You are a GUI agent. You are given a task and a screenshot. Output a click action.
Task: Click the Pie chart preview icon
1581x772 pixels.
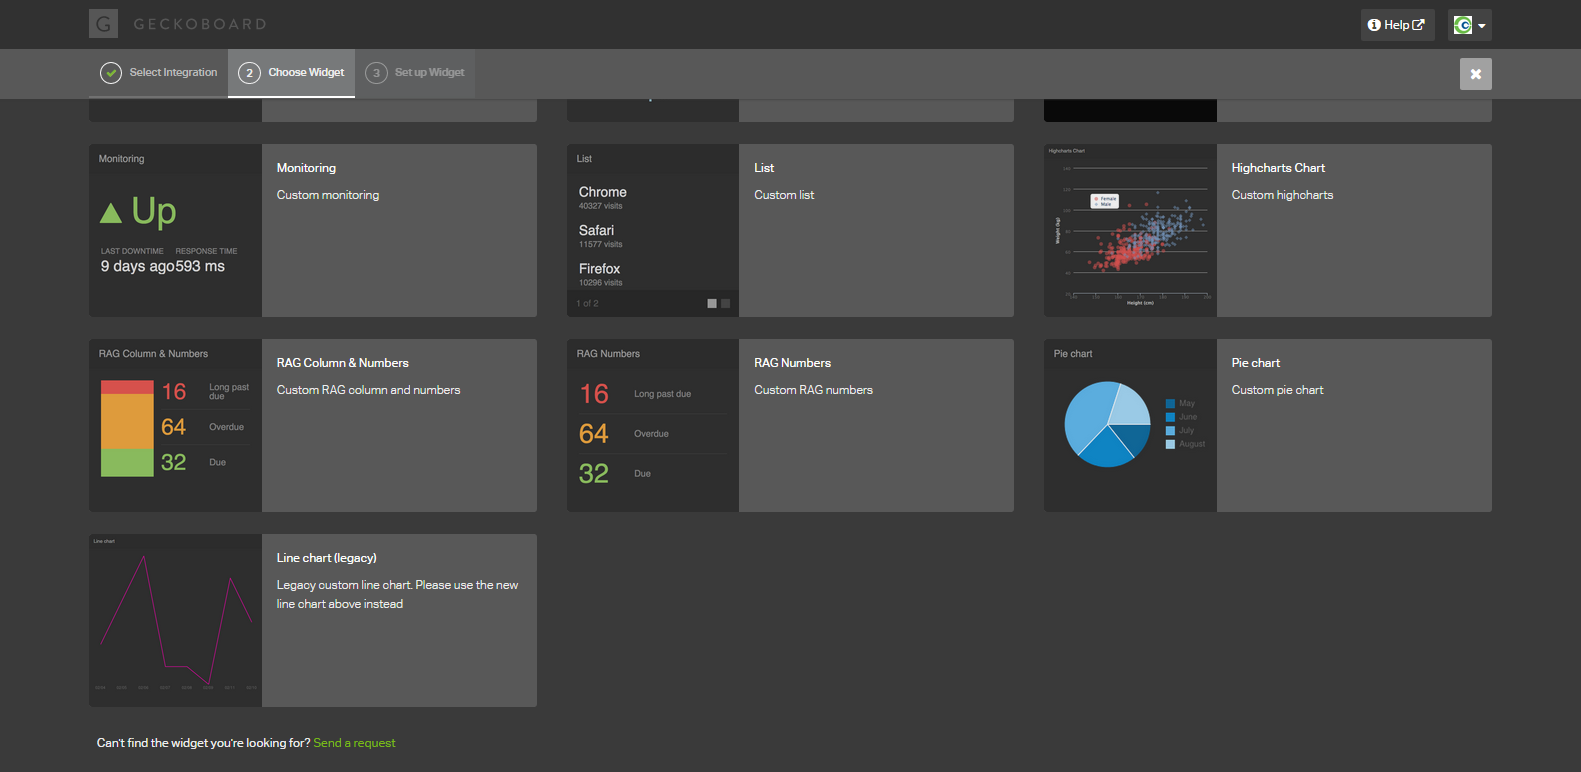click(x=1107, y=424)
